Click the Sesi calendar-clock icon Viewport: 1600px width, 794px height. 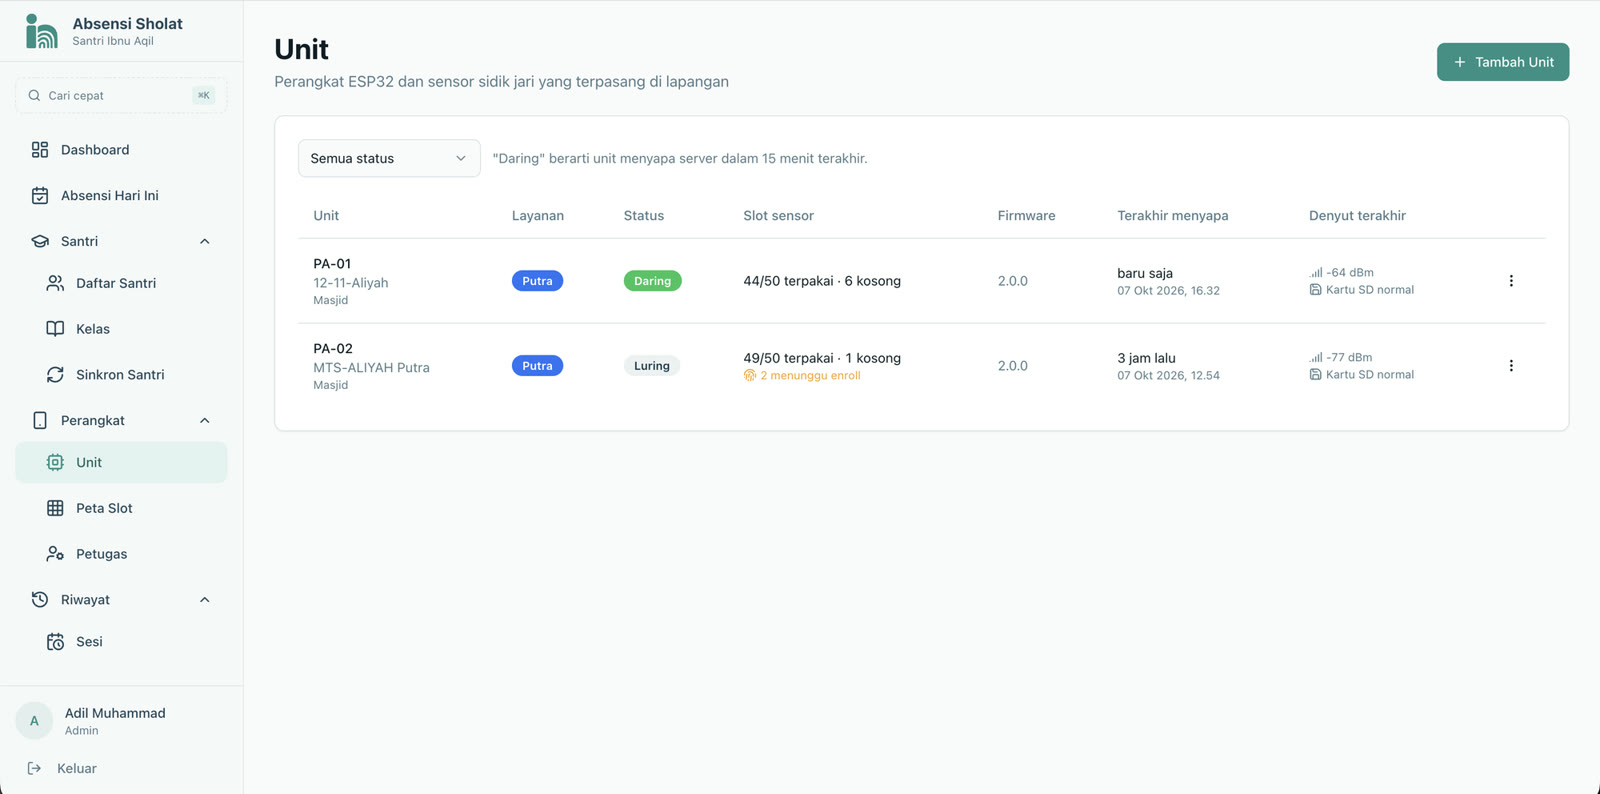(x=55, y=642)
